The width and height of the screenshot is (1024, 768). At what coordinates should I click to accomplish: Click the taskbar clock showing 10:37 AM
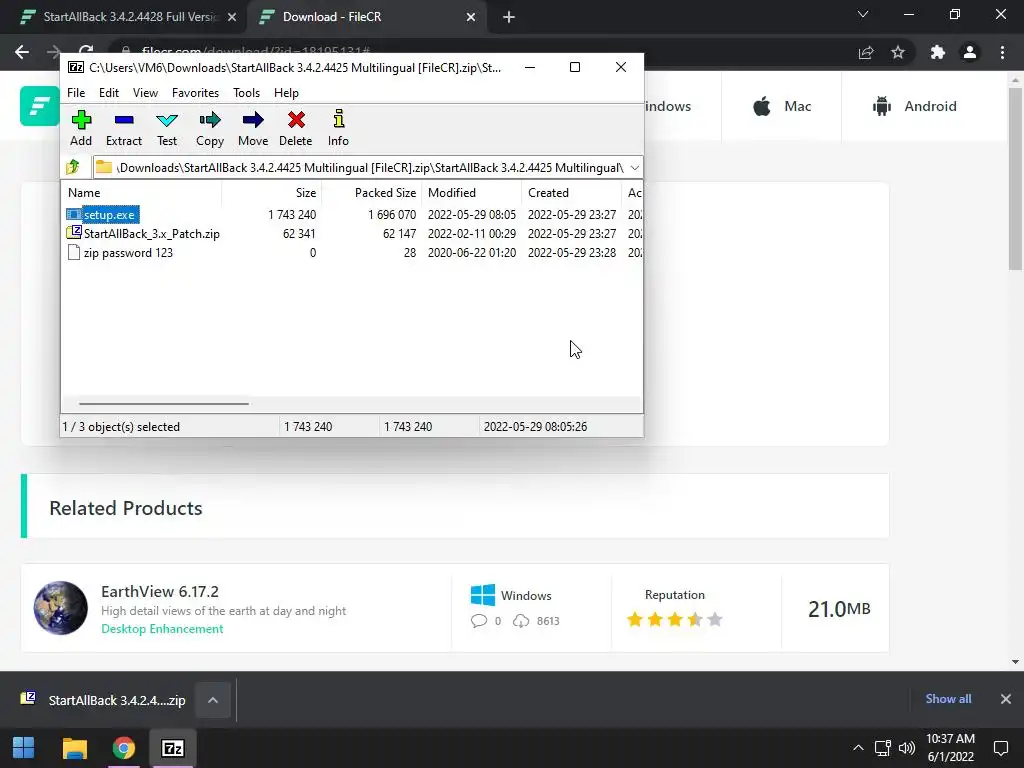click(x=950, y=748)
